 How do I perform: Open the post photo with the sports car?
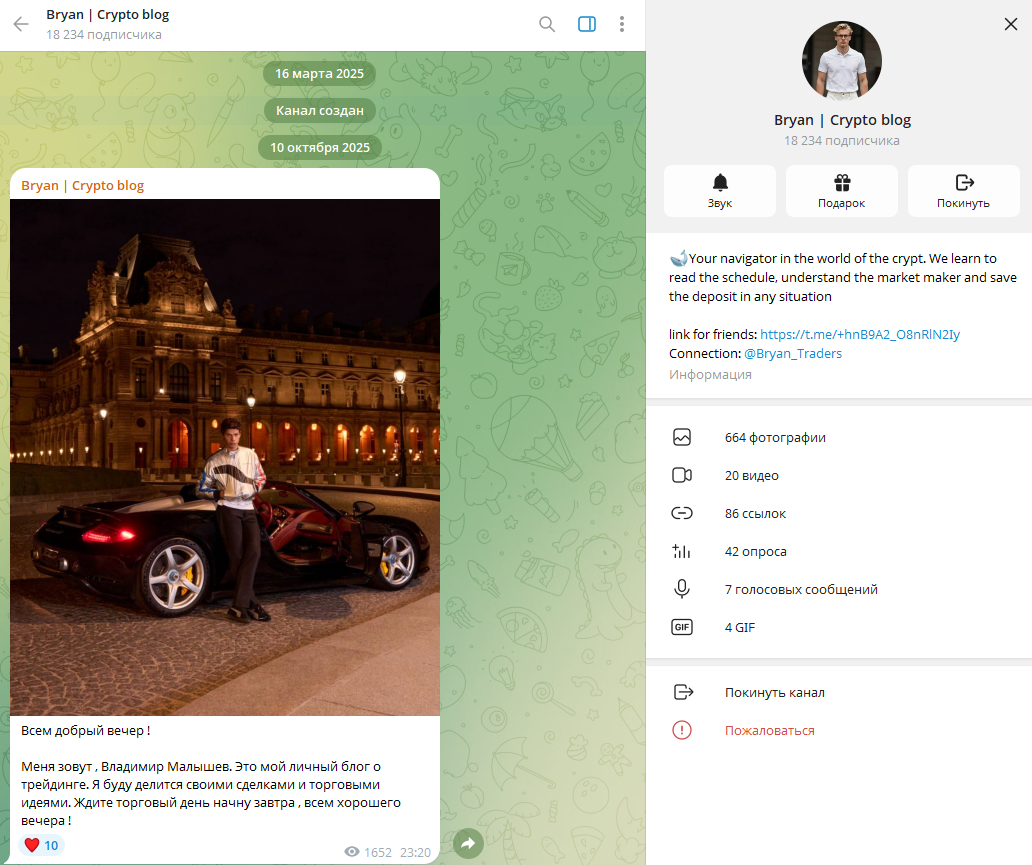(225, 457)
